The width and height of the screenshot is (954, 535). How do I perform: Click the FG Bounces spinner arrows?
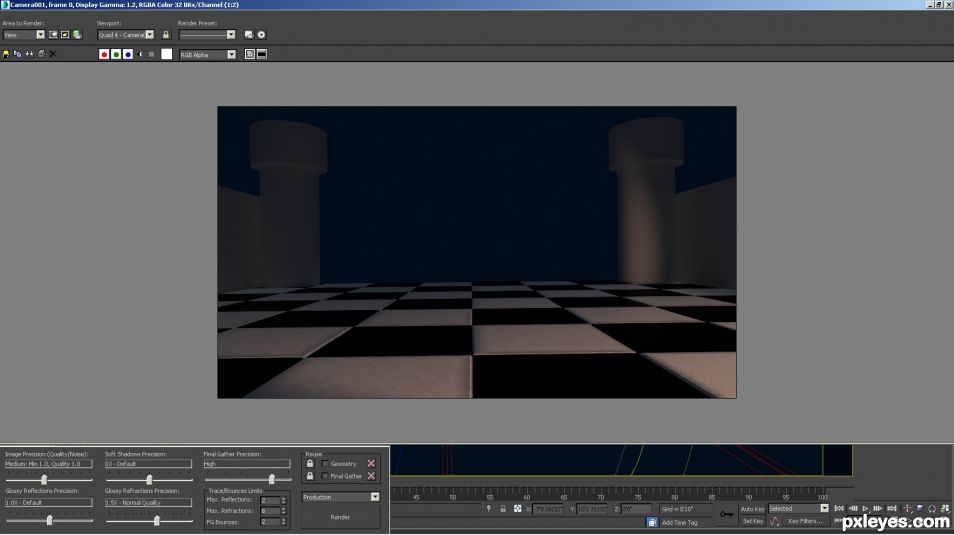tap(284, 522)
